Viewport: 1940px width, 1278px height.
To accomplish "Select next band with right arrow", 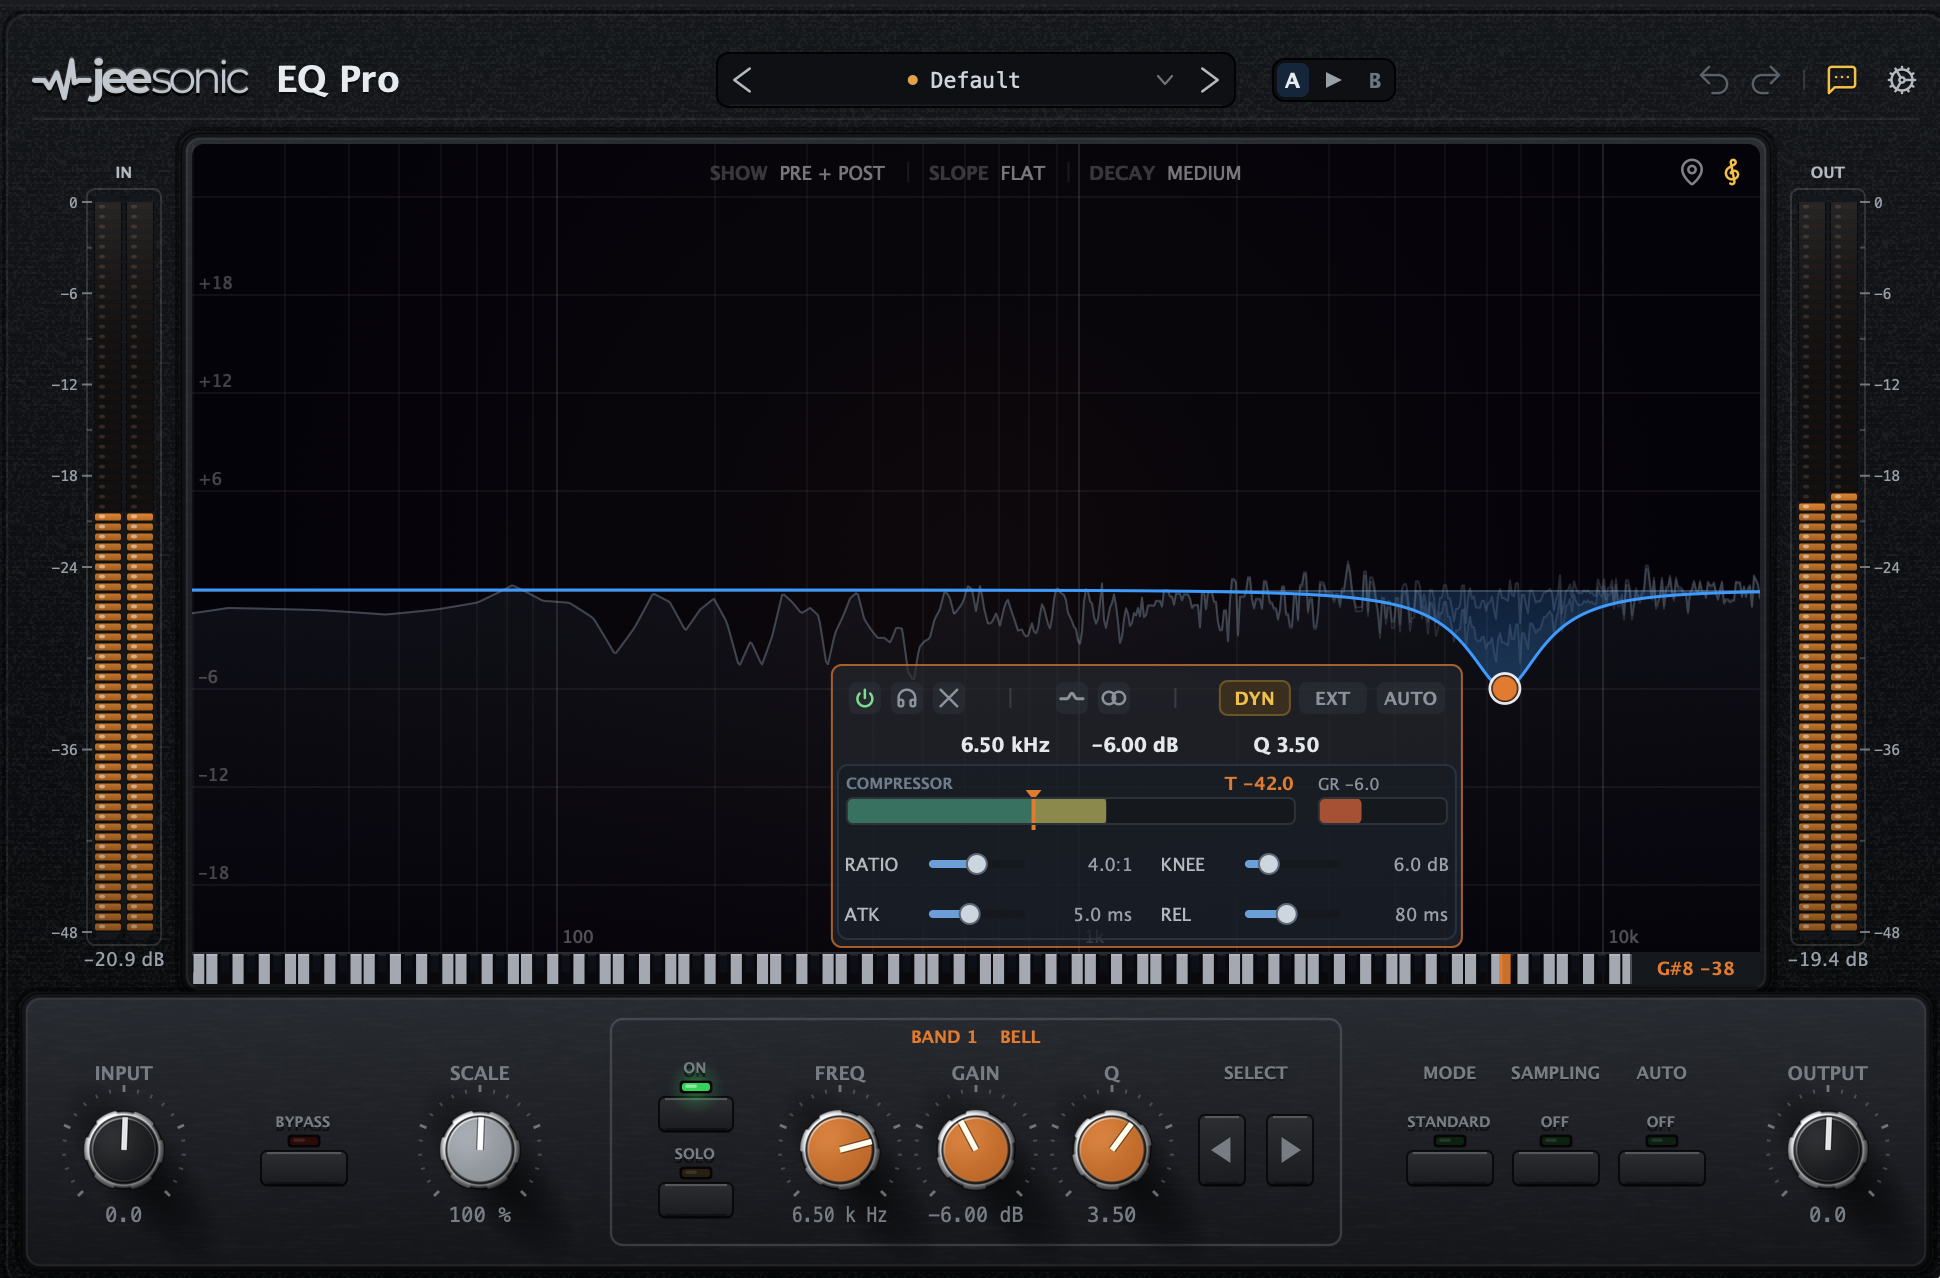I will (1290, 1150).
